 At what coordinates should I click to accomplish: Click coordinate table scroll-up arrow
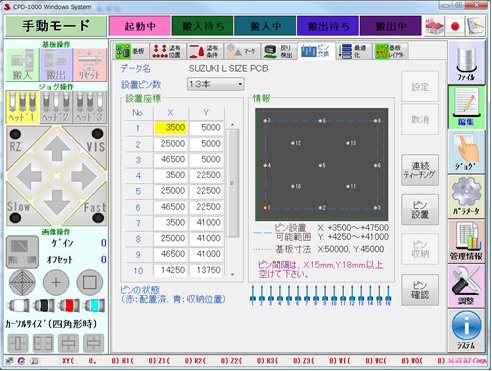pyautogui.click(x=232, y=125)
